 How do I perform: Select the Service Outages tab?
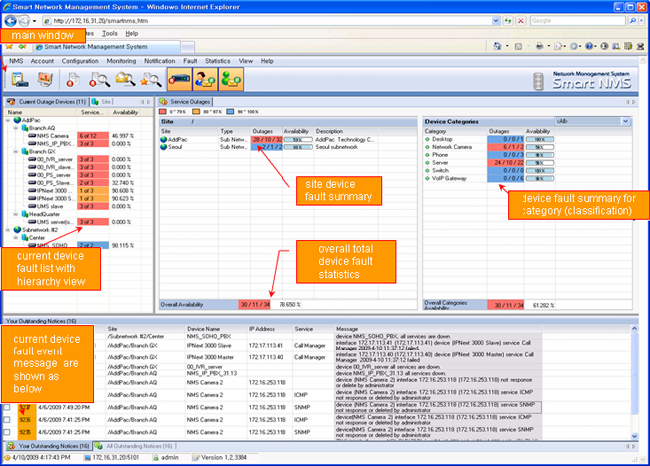point(192,102)
